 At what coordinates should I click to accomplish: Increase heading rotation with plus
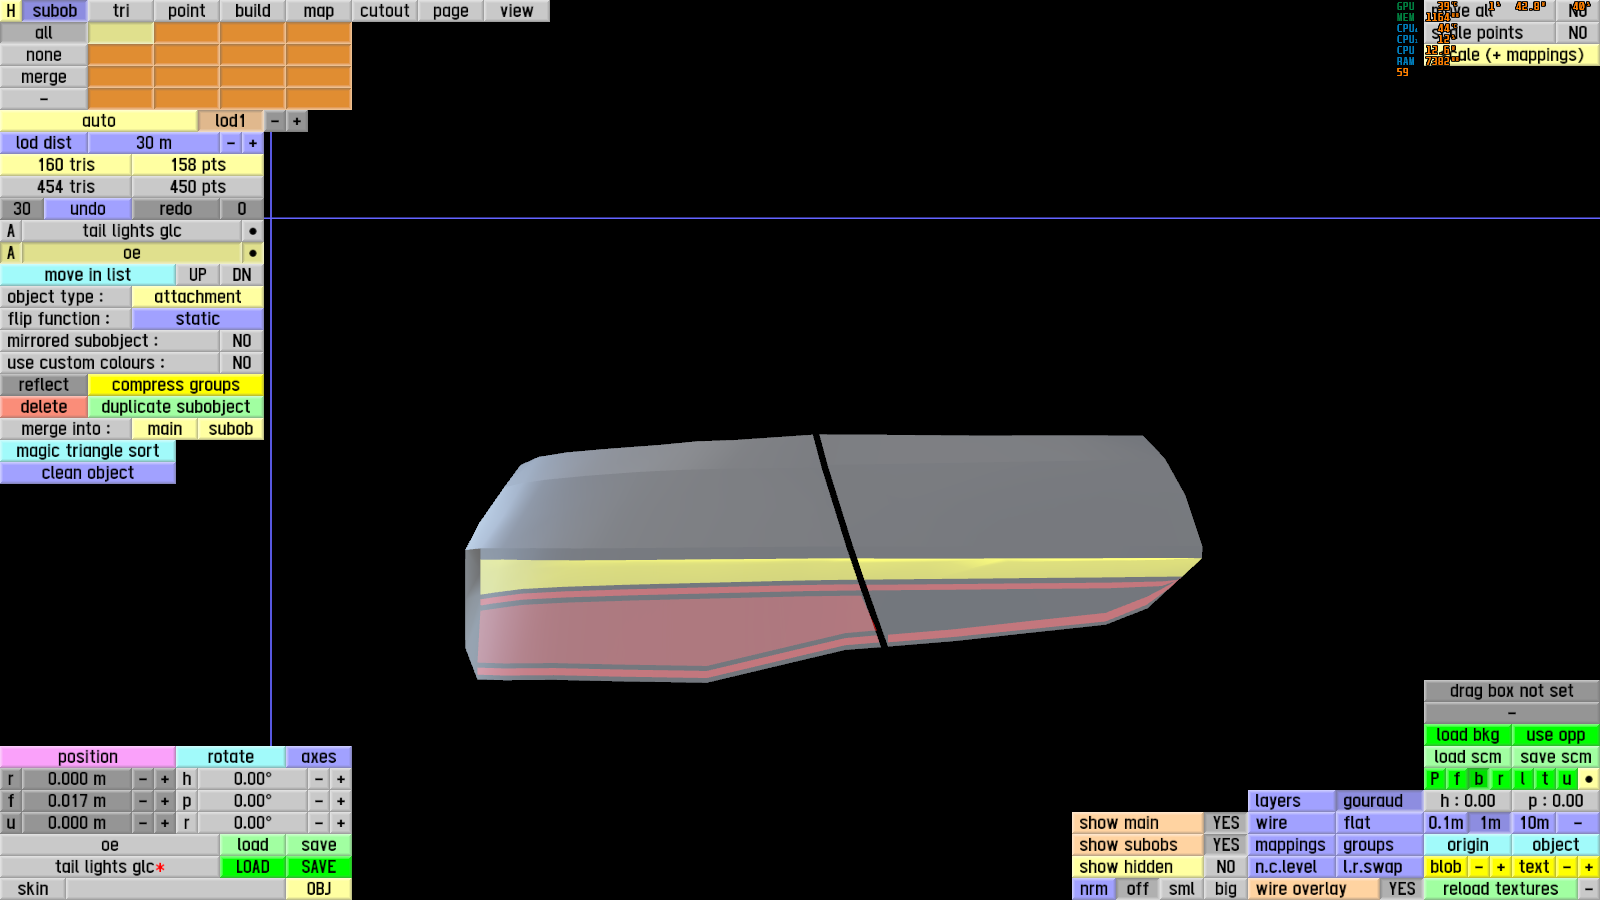[341, 779]
